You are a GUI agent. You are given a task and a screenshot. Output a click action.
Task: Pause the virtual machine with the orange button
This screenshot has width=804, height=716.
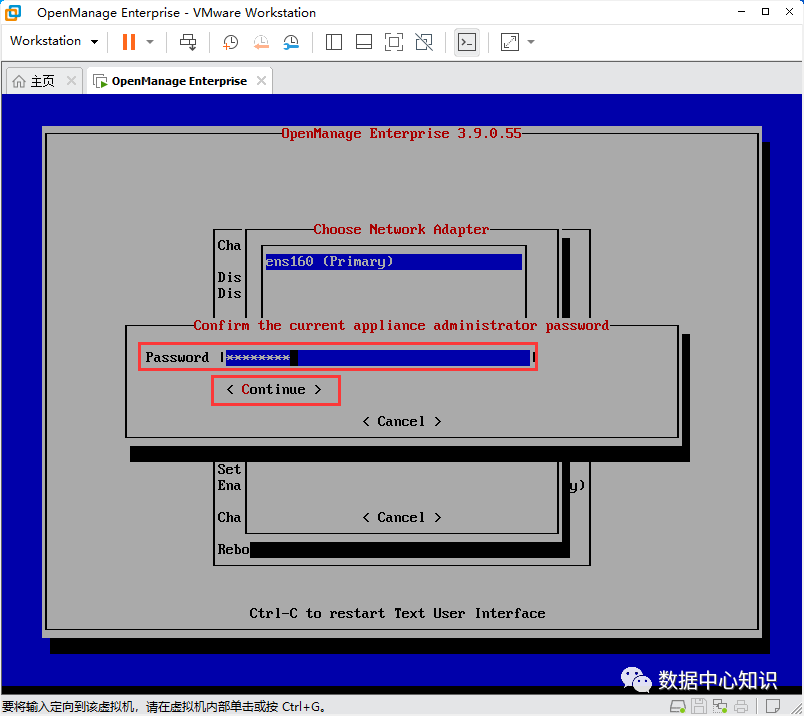(129, 42)
